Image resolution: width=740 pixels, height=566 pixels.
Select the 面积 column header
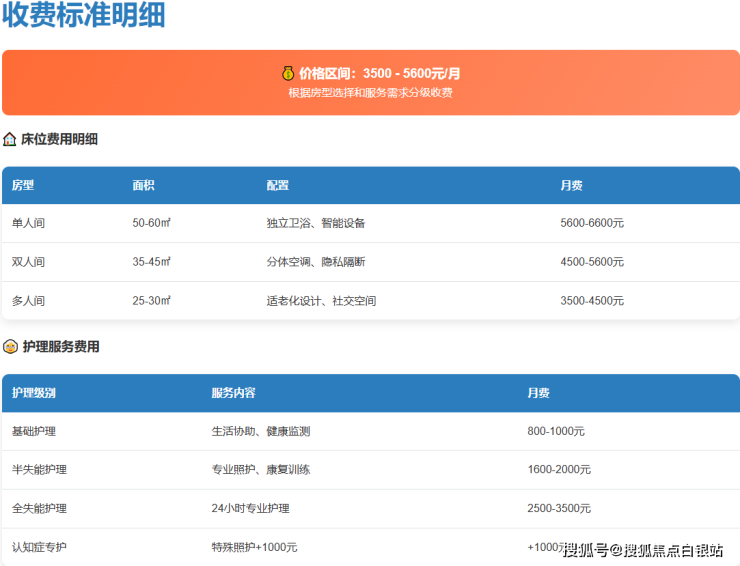click(143, 185)
